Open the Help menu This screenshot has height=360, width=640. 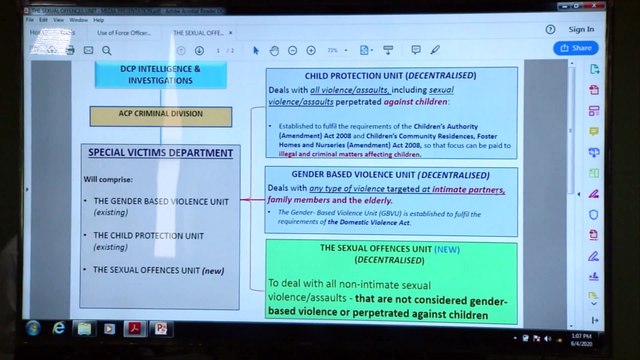click(98, 20)
